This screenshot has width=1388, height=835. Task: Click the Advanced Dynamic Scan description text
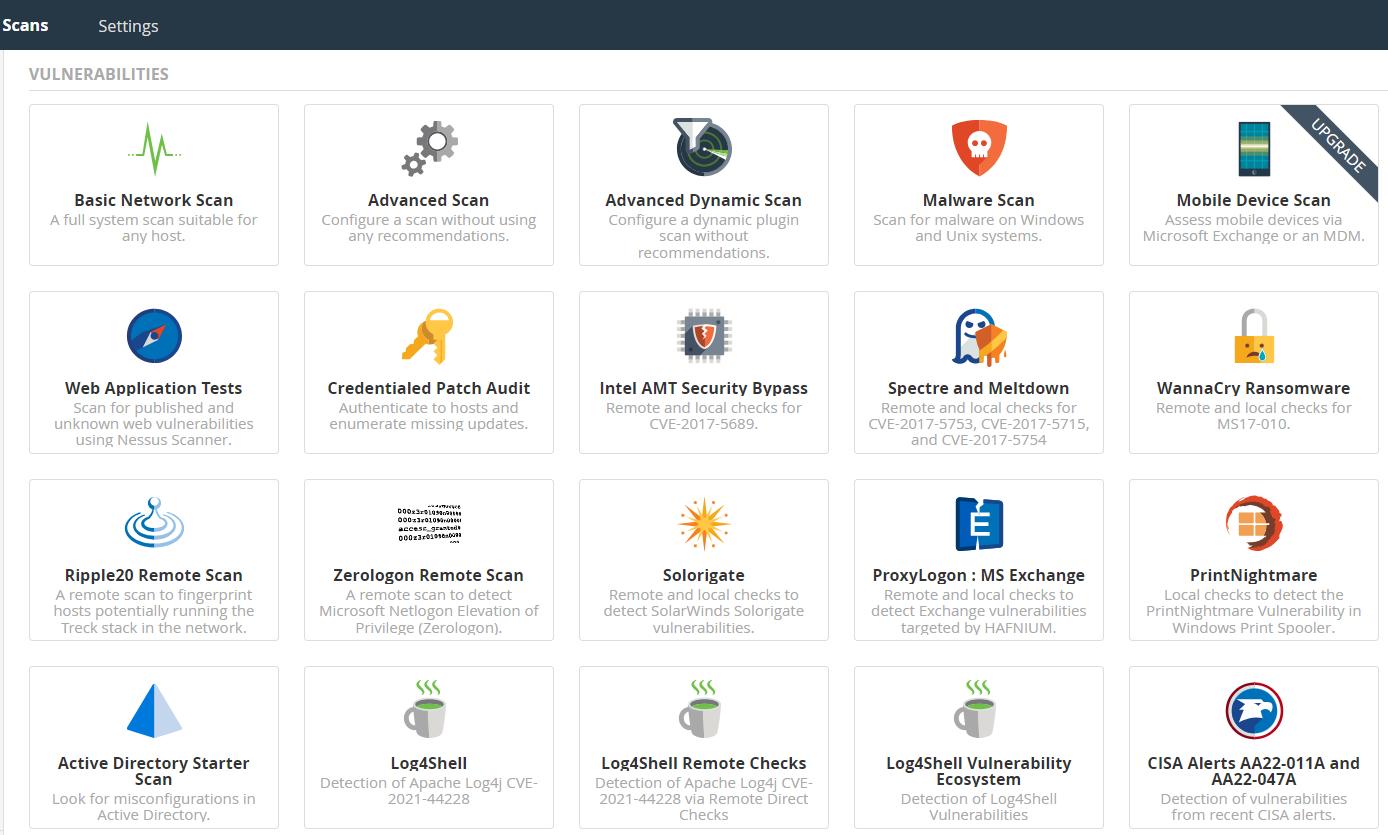click(x=704, y=236)
